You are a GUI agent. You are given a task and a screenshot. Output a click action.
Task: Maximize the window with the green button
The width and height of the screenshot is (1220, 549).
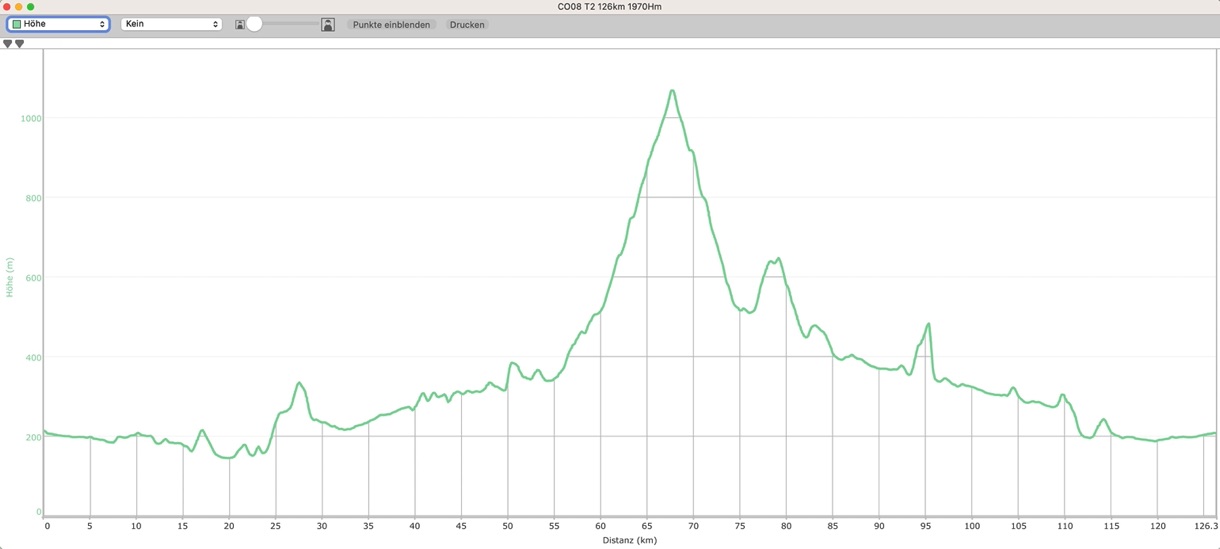[x=31, y=7]
